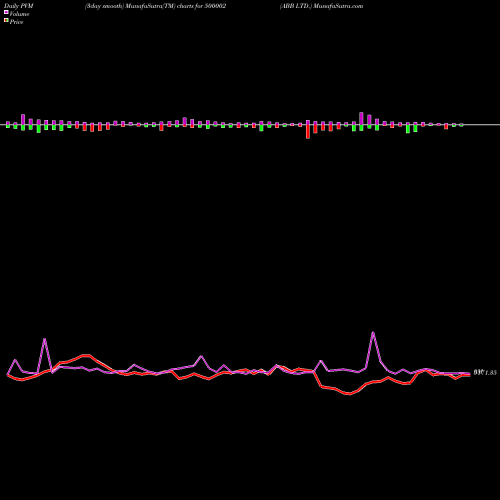500x500 pixels.
Task: Click the end-of-line value label ending '1.85'
Action: pyautogui.click(x=485, y=373)
